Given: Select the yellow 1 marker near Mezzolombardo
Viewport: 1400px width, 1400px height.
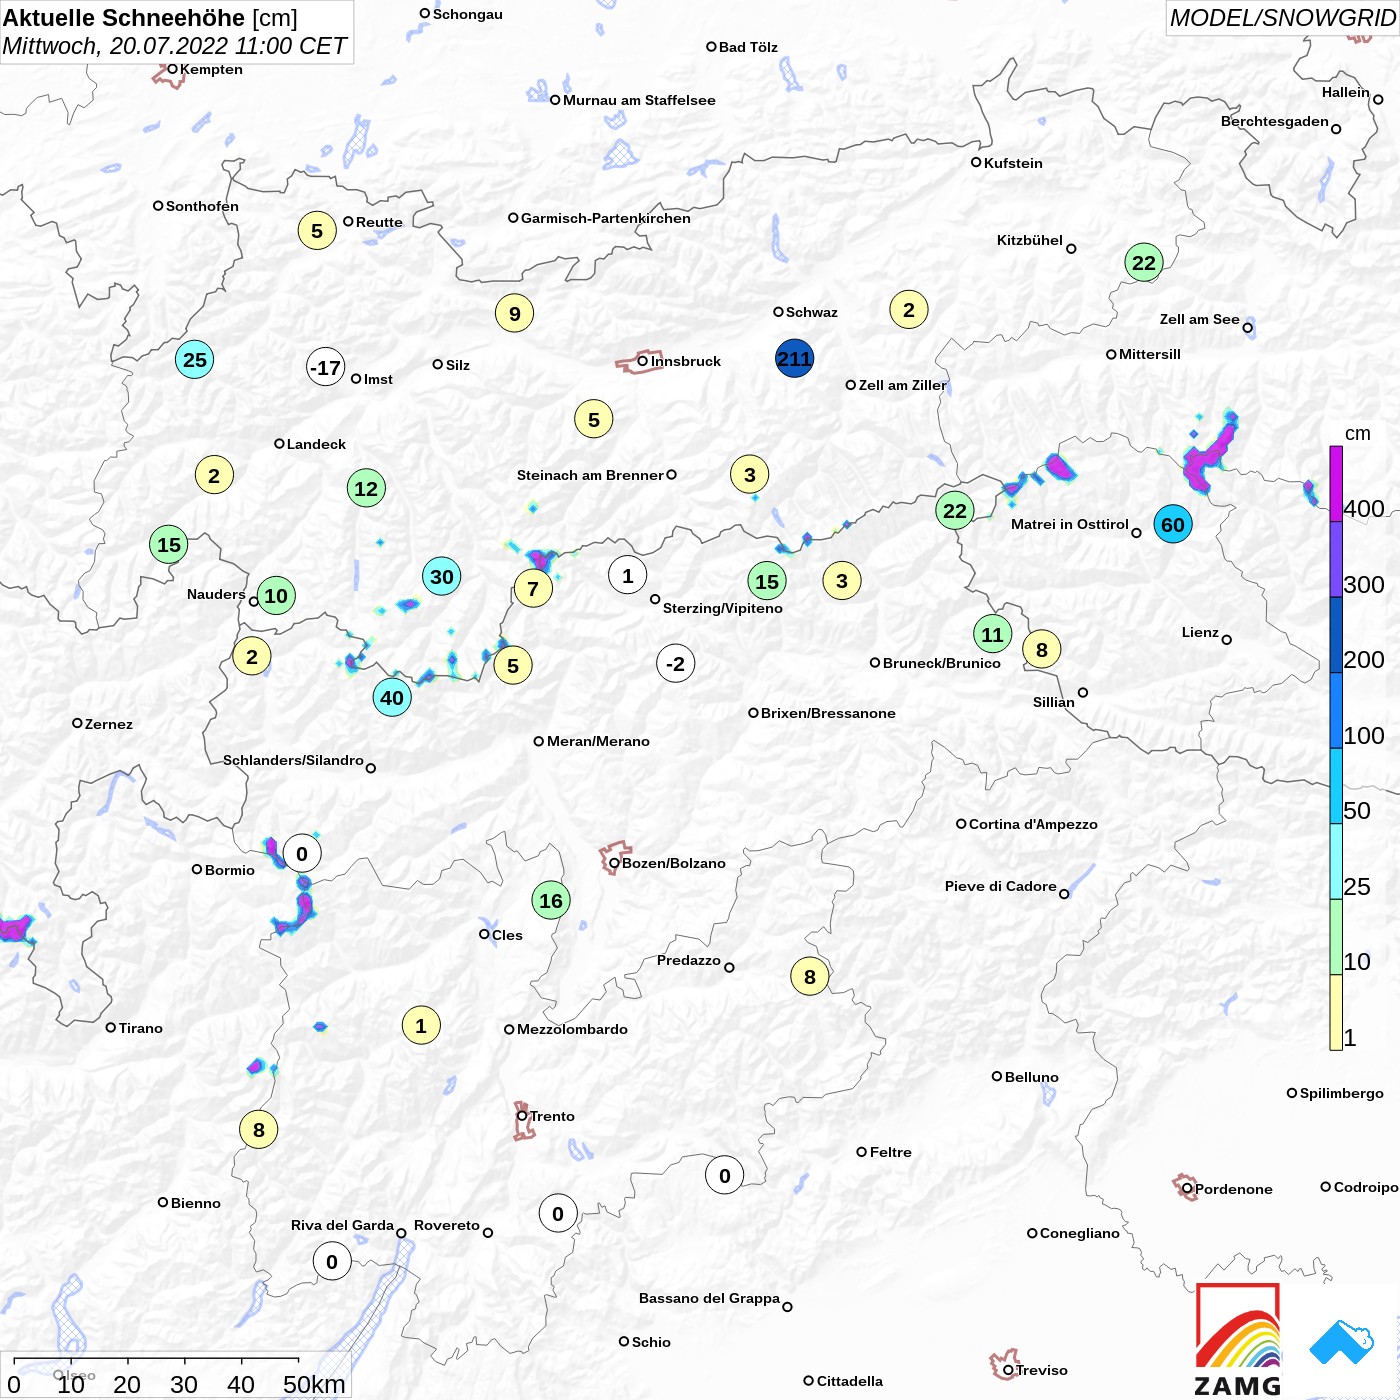Looking at the screenshot, I should [421, 1026].
